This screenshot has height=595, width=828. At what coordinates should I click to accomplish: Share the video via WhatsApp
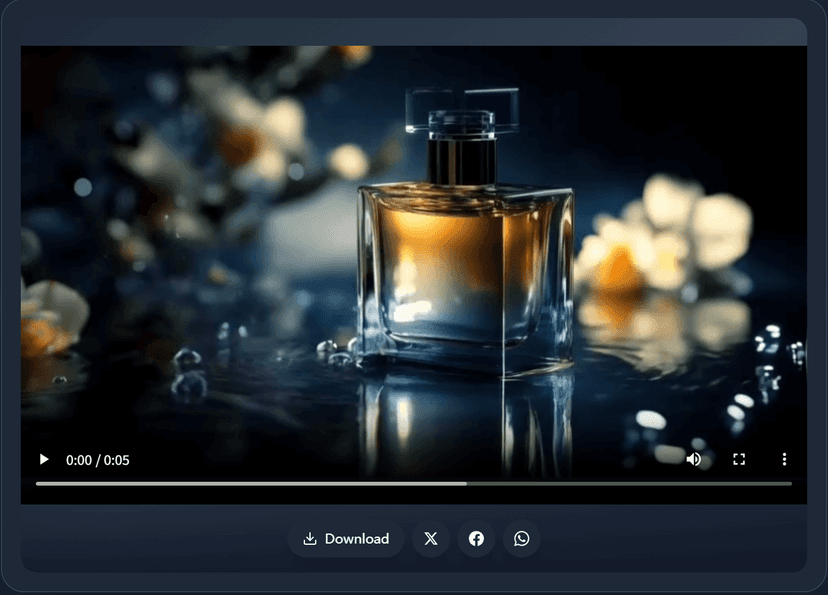click(x=522, y=539)
